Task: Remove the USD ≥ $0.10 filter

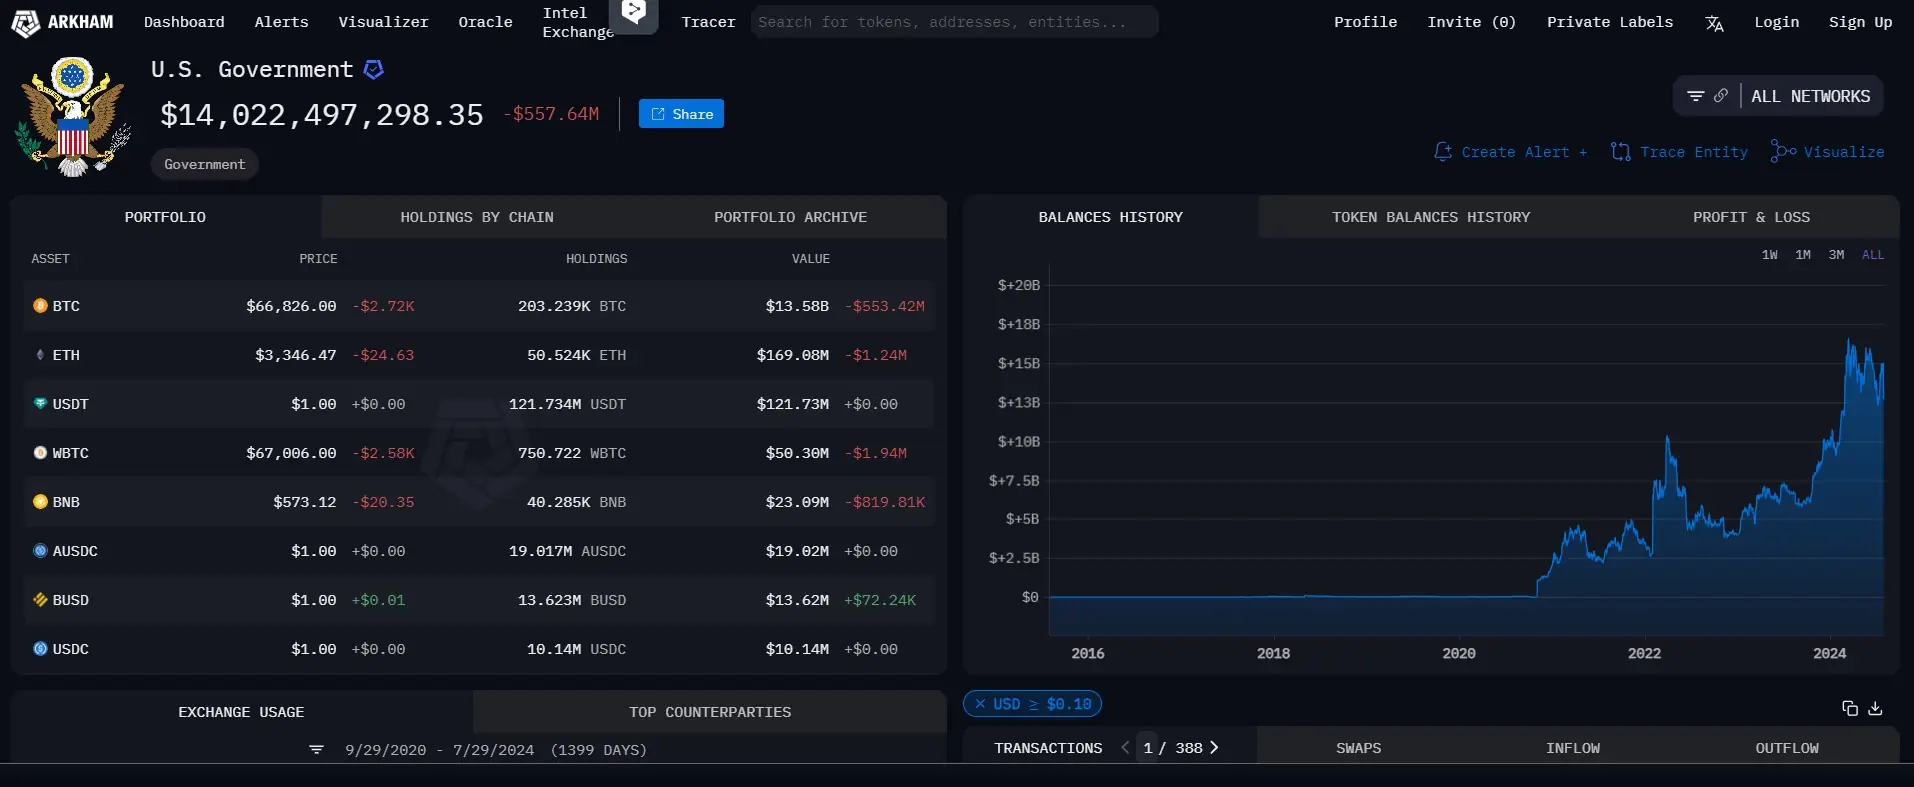Action: (x=980, y=704)
